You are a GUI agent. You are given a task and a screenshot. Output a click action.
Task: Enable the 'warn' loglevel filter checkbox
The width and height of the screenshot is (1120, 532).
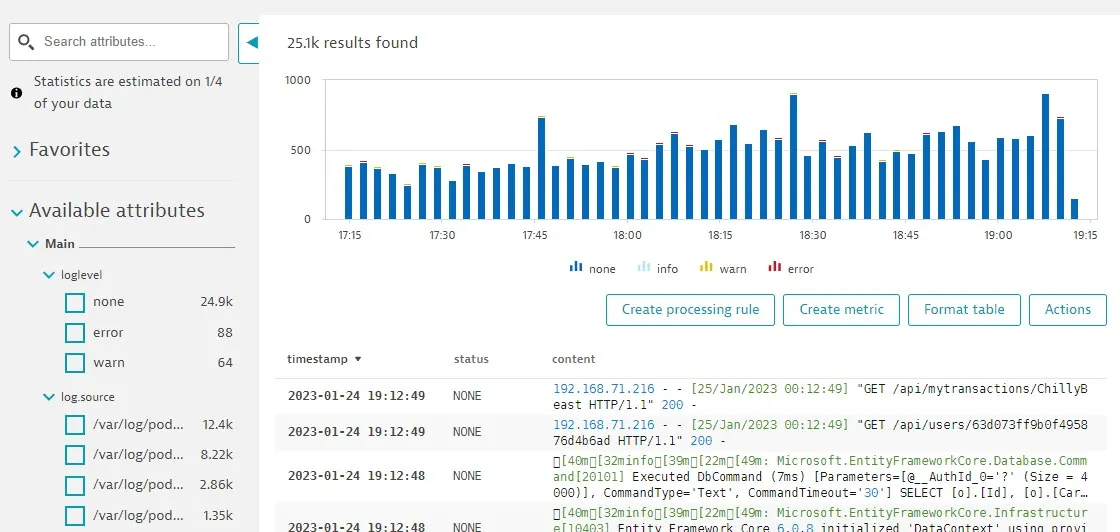75,363
